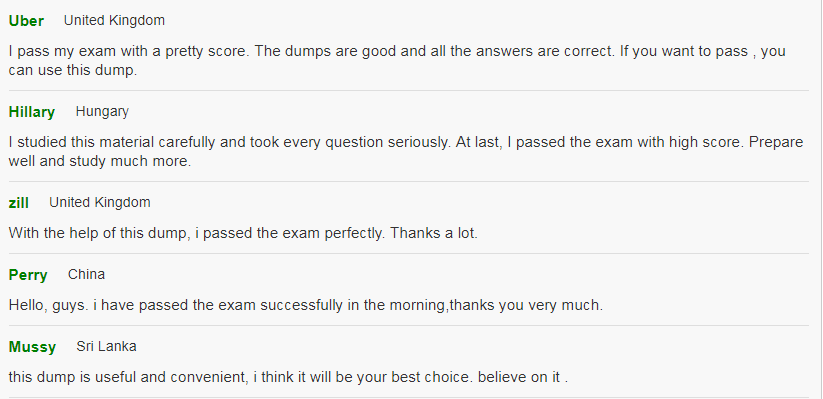Click the reviewer name Mussy

click(33, 347)
